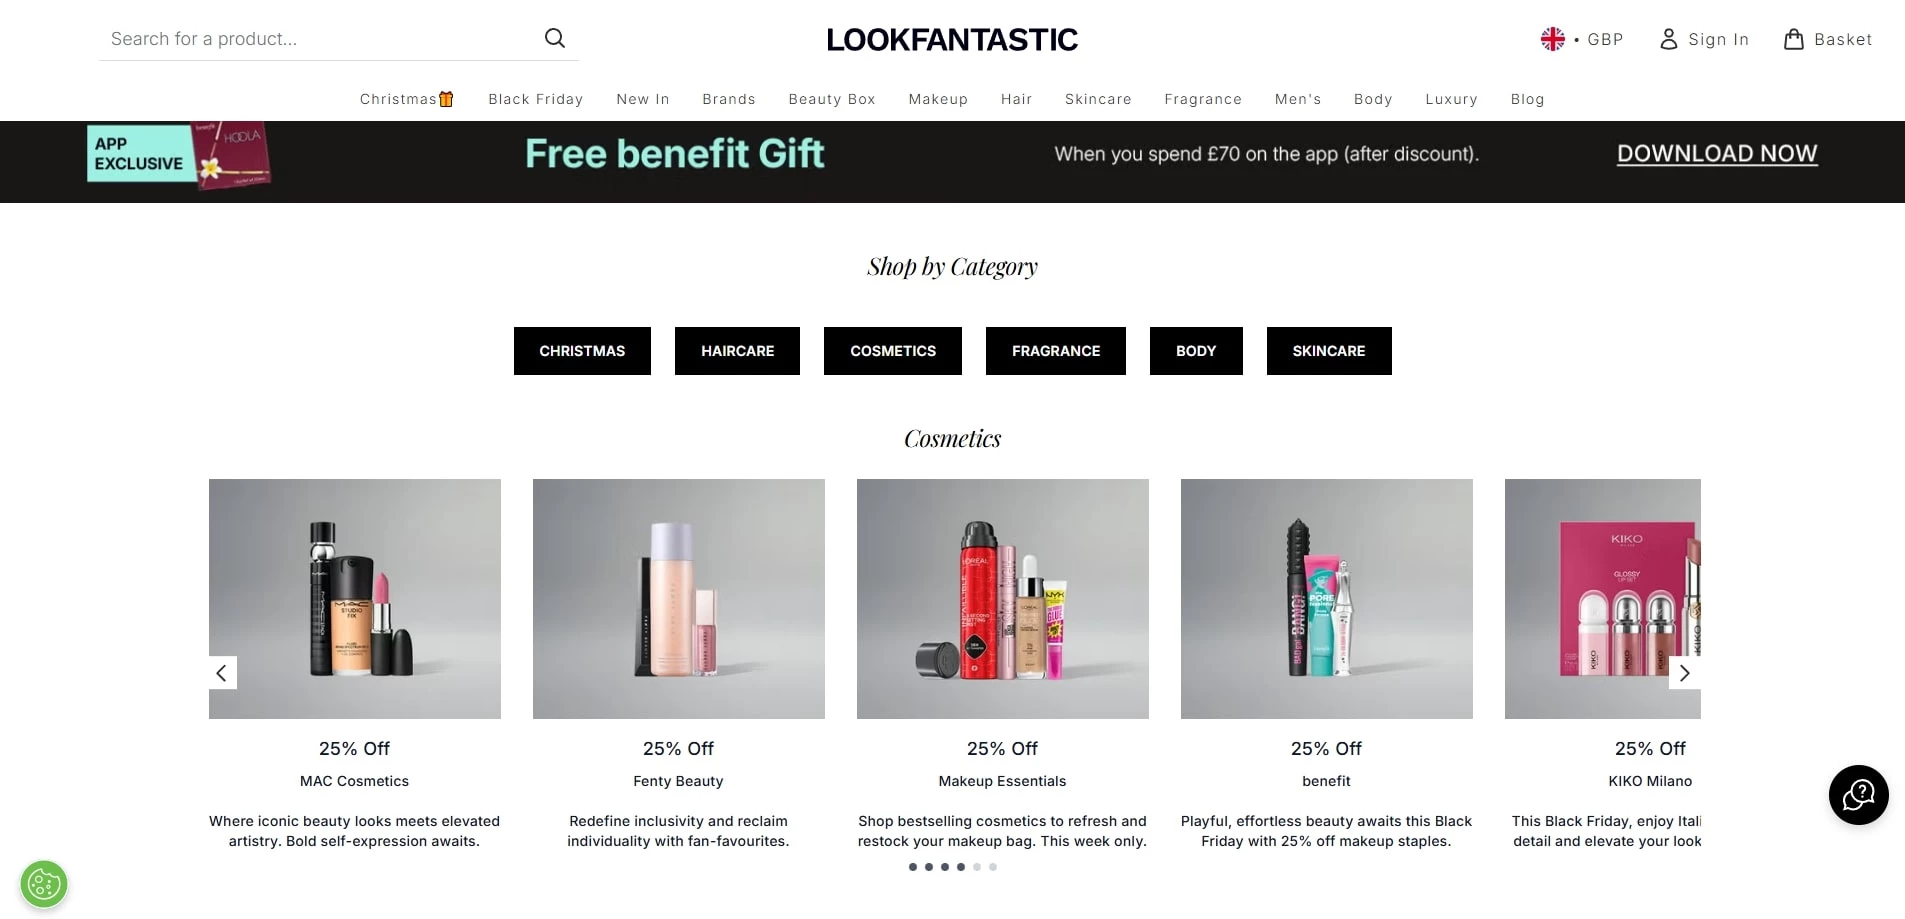Screen dimensions: 1905x919
Task: Click the search magnifier icon
Action: (x=555, y=38)
